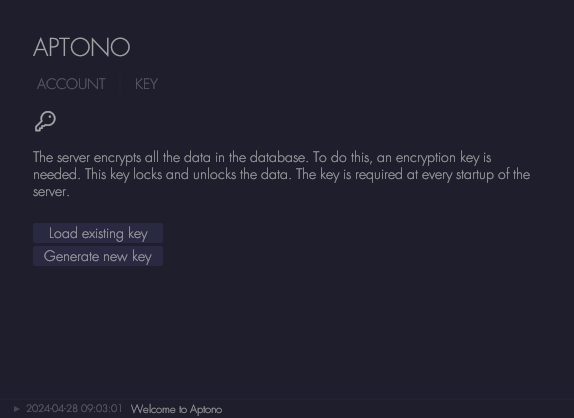This screenshot has height=418, width=574.
Task: Click the word 'server.' ending the description
Action: coord(51,192)
